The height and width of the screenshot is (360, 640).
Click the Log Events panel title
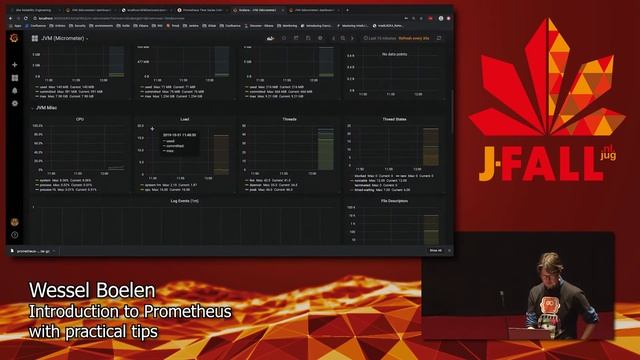[x=184, y=201]
